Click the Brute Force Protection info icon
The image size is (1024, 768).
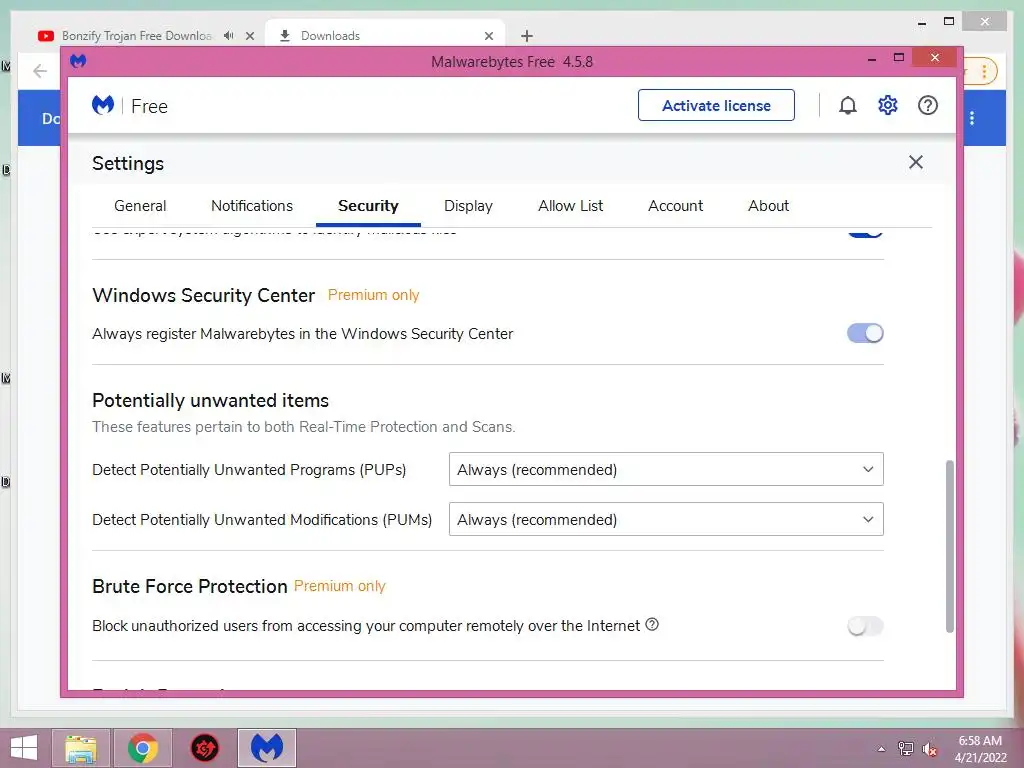pos(652,624)
